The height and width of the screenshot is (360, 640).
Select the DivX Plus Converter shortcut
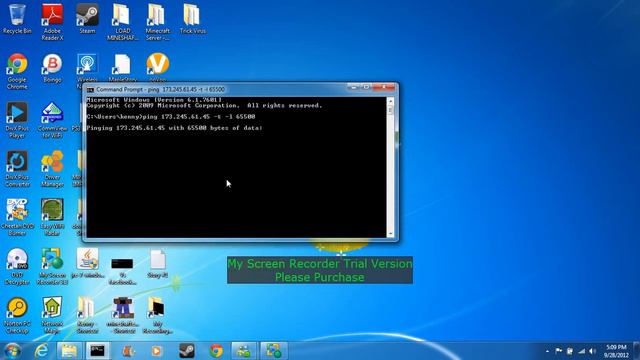[x=17, y=169]
